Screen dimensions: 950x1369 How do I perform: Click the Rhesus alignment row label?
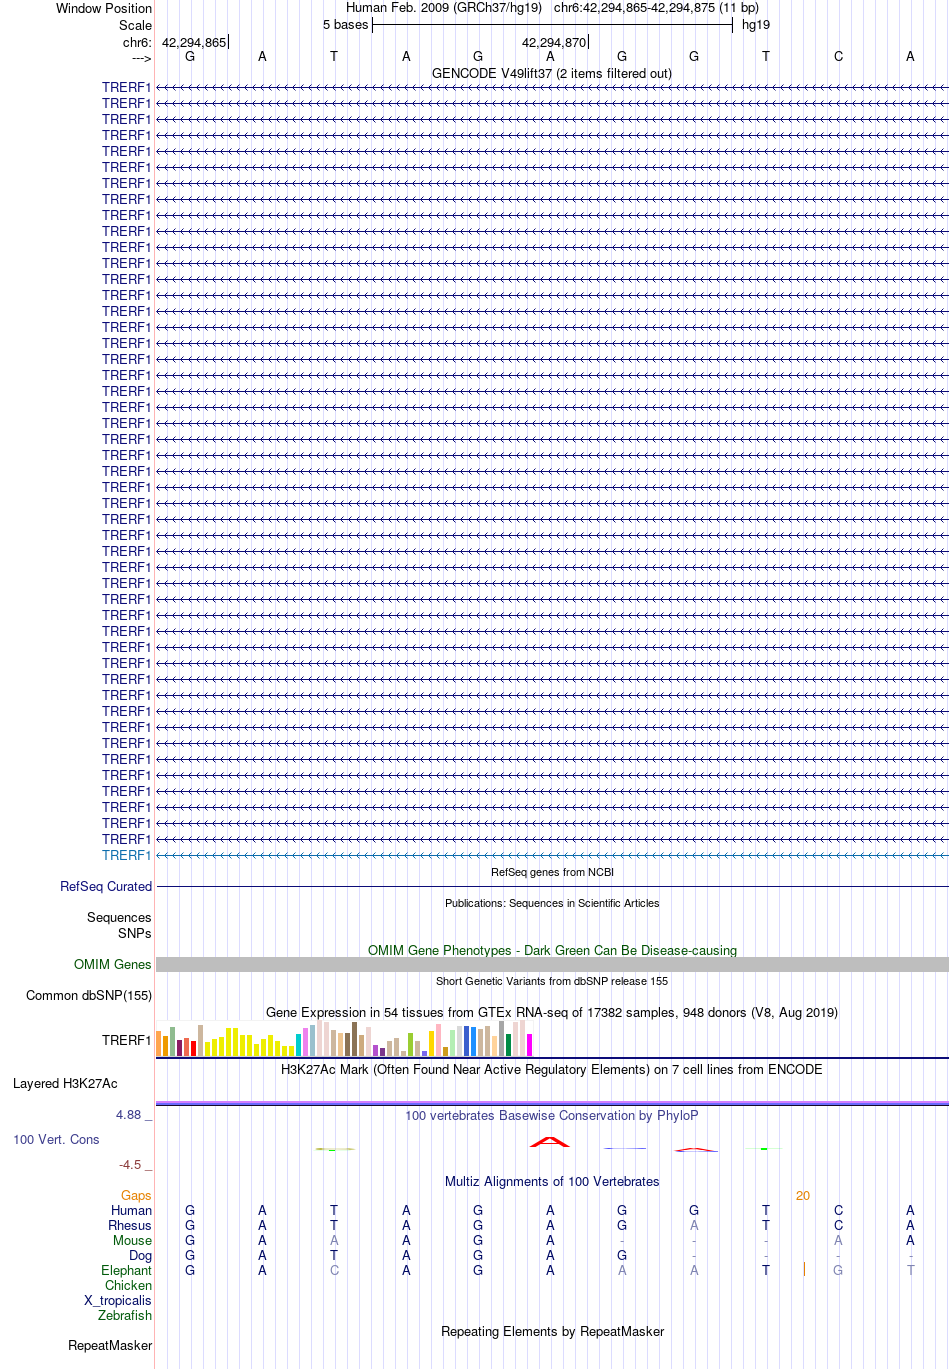[130, 1225]
